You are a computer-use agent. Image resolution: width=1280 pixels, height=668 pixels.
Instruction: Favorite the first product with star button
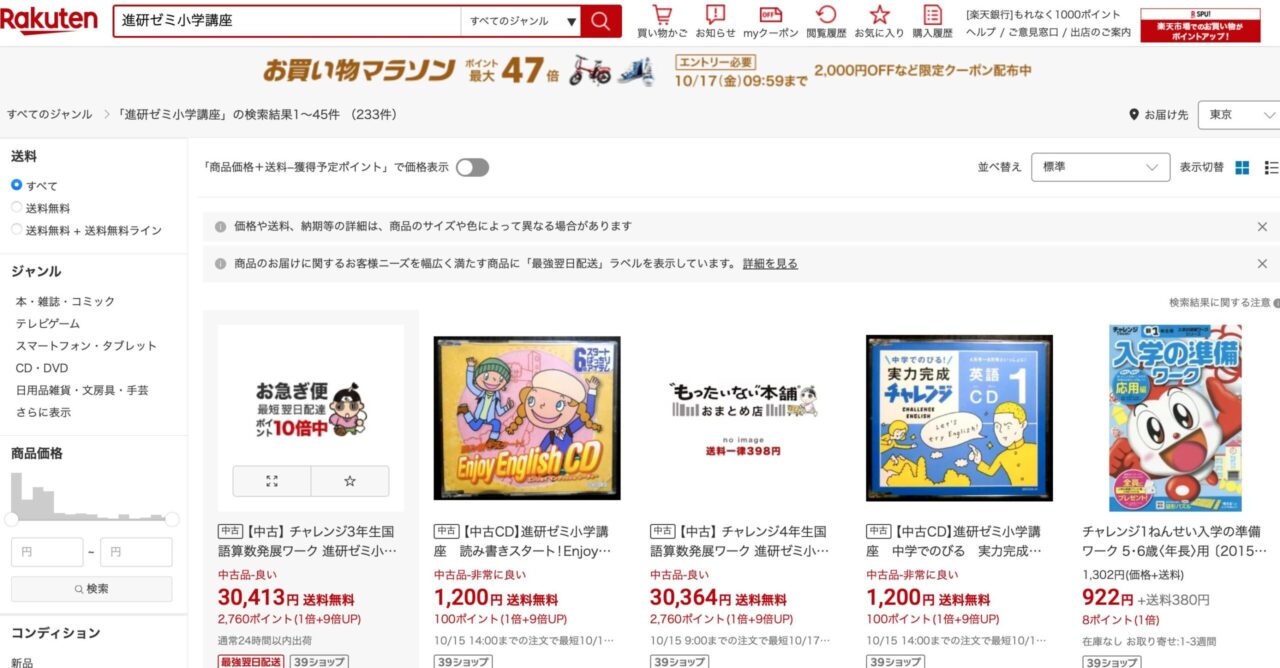point(350,481)
